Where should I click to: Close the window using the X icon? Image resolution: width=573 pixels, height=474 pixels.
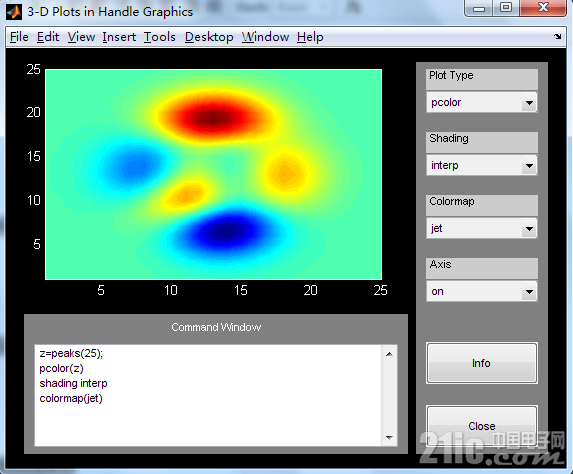543,8
